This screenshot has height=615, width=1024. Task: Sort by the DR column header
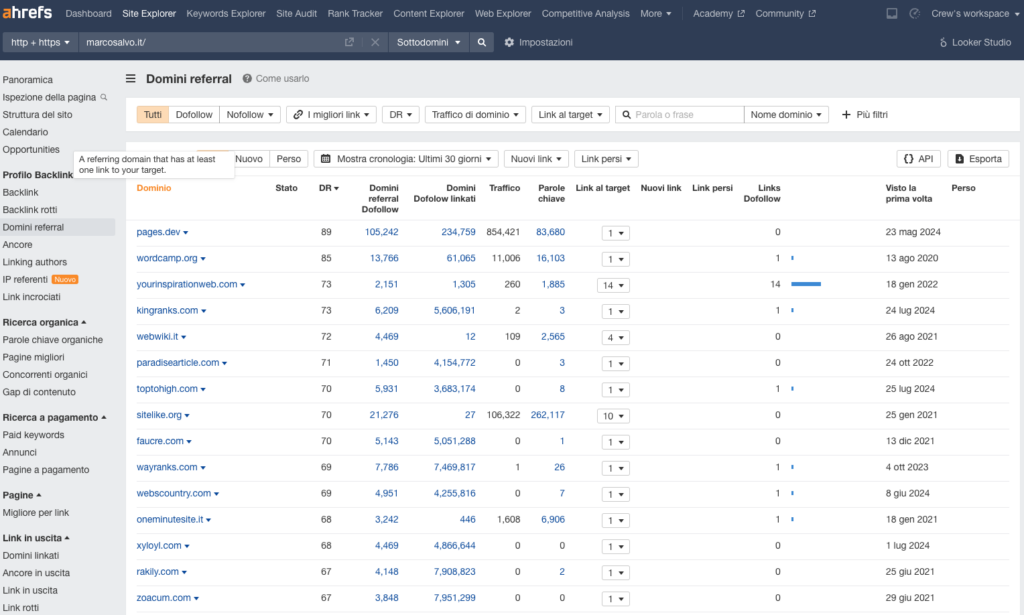(x=328, y=188)
